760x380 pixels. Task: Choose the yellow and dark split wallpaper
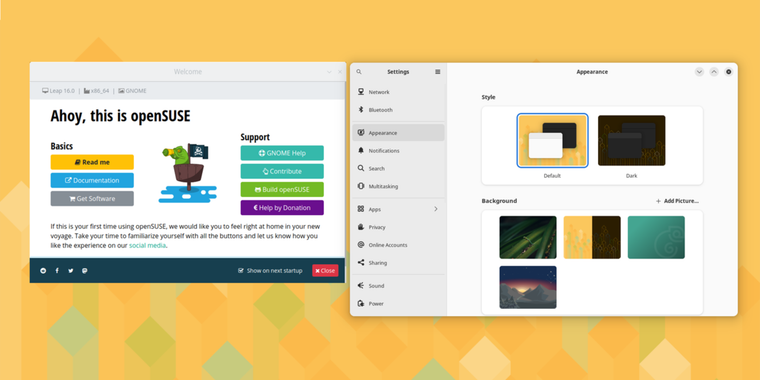click(x=592, y=237)
